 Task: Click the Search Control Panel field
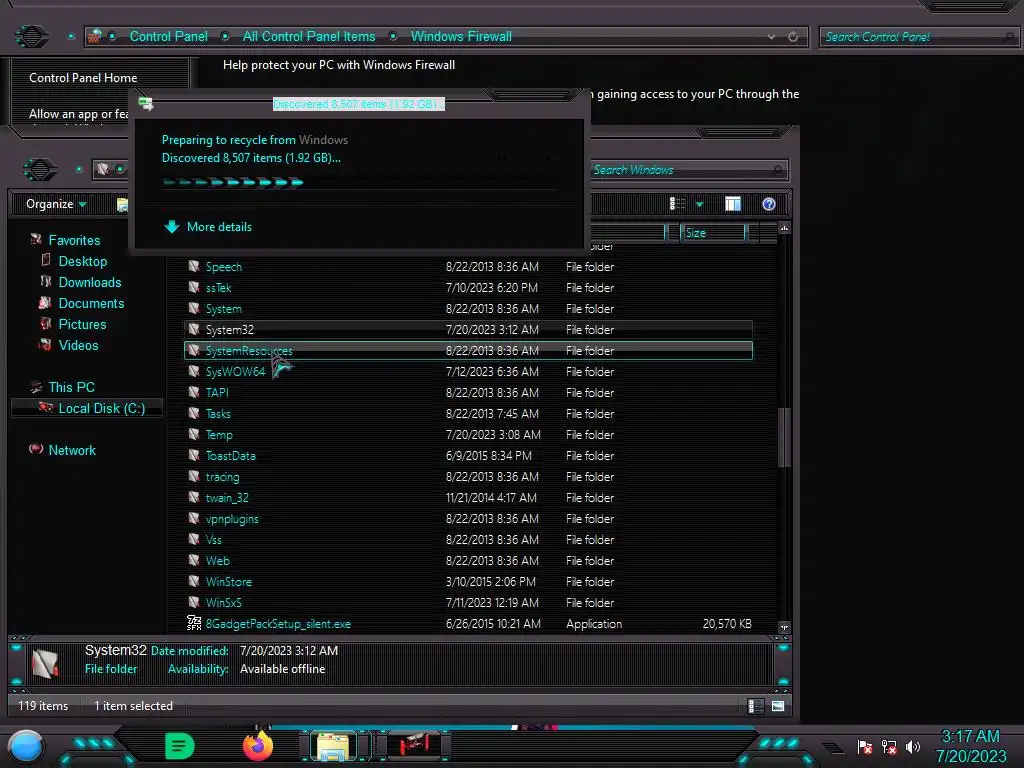pyautogui.click(x=918, y=37)
